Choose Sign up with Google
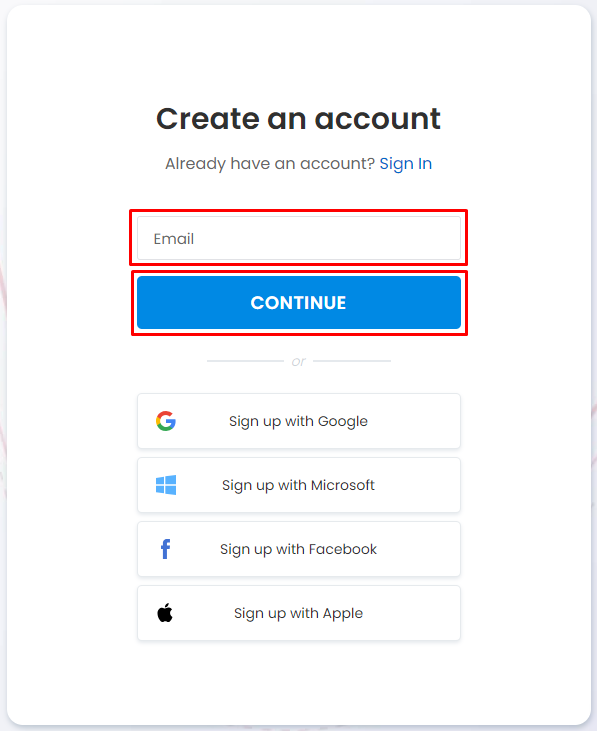The height and width of the screenshot is (731, 597). 299,421
